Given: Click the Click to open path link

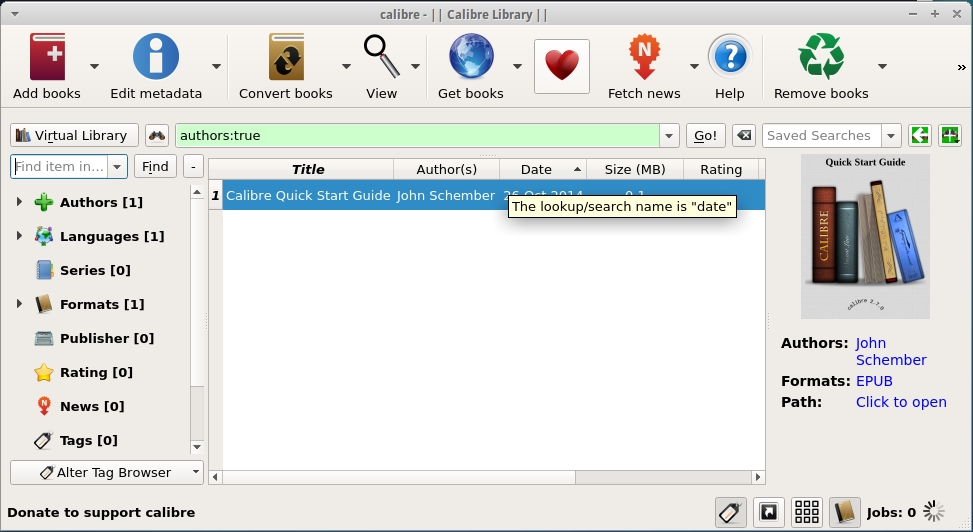Looking at the screenshot, I should click(901, 402).
